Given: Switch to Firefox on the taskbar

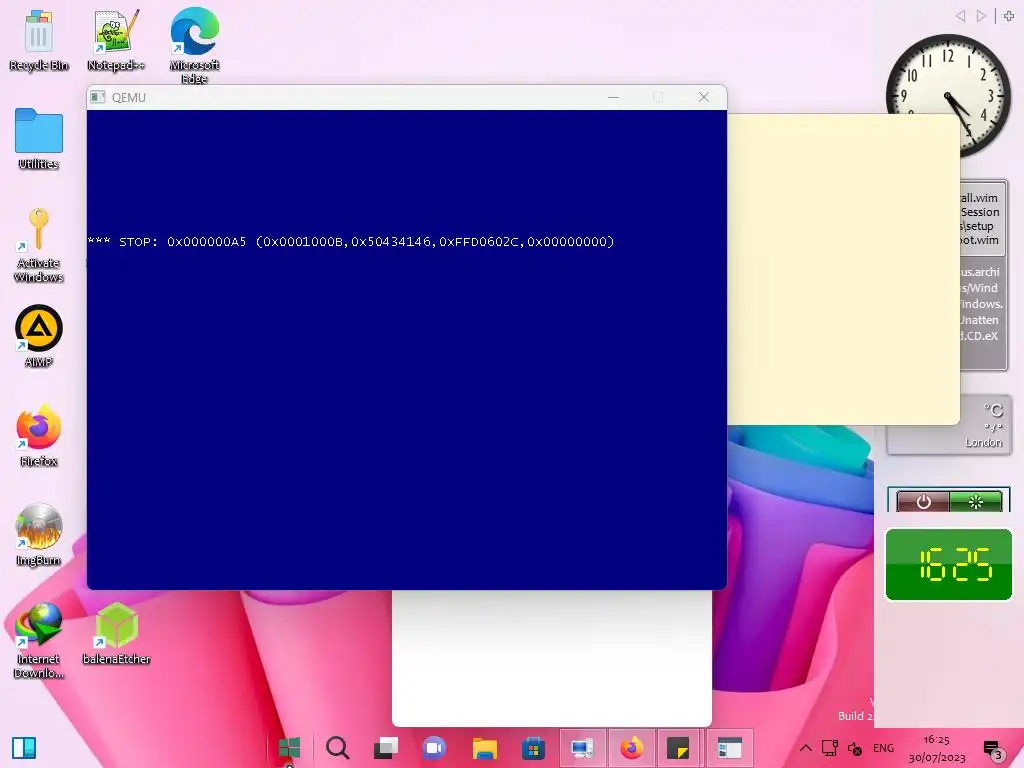Looking at the screenshot, I should tap(632, 748).
